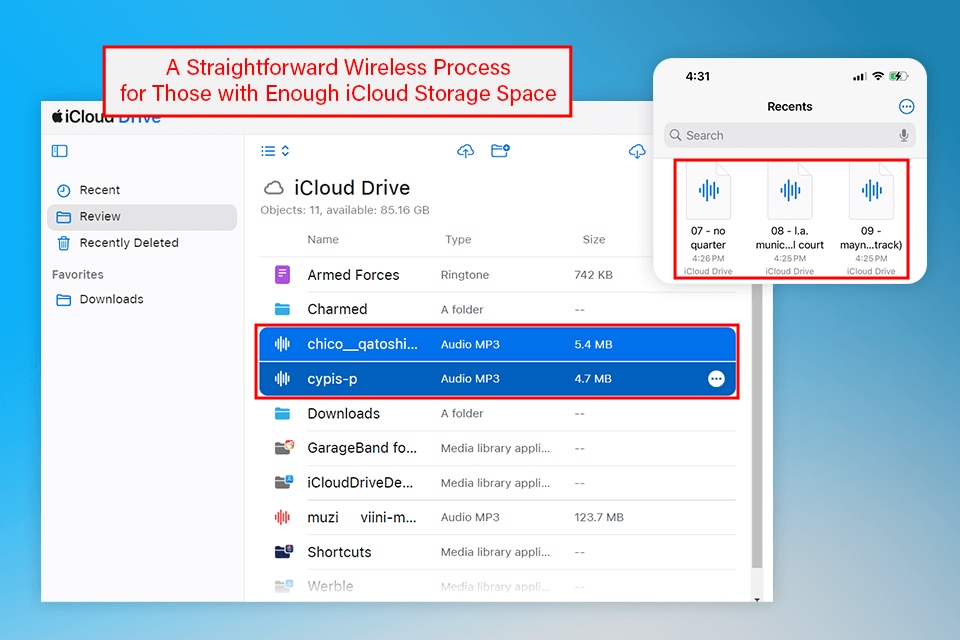Click the red waveform icon of muzi
Viewport: 960px width, 640px height.
click(282, 518)
